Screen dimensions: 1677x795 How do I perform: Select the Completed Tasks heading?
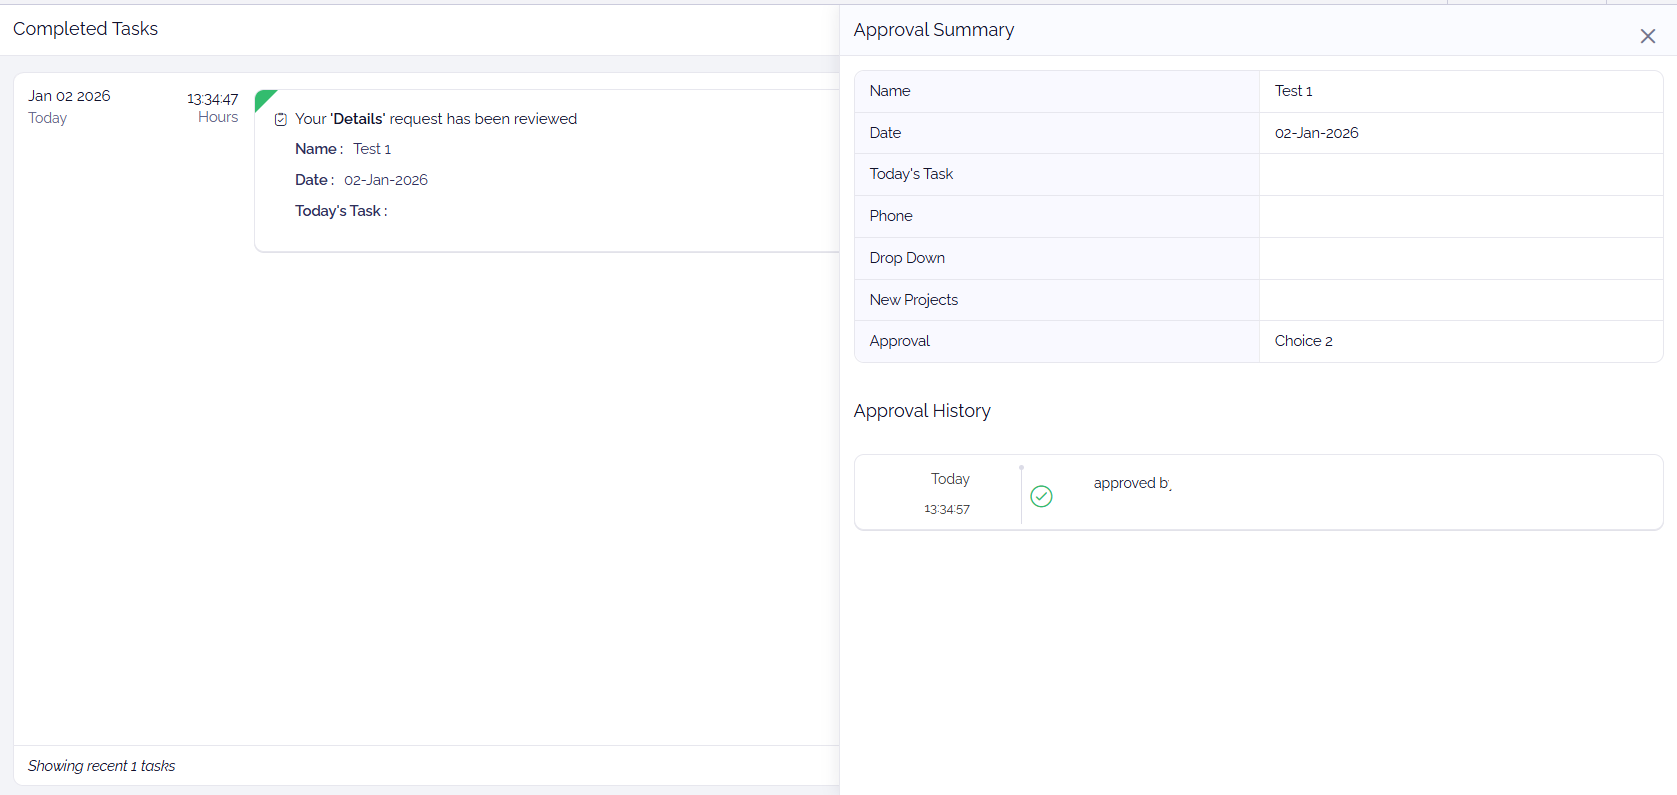click(x=85, y=29)
